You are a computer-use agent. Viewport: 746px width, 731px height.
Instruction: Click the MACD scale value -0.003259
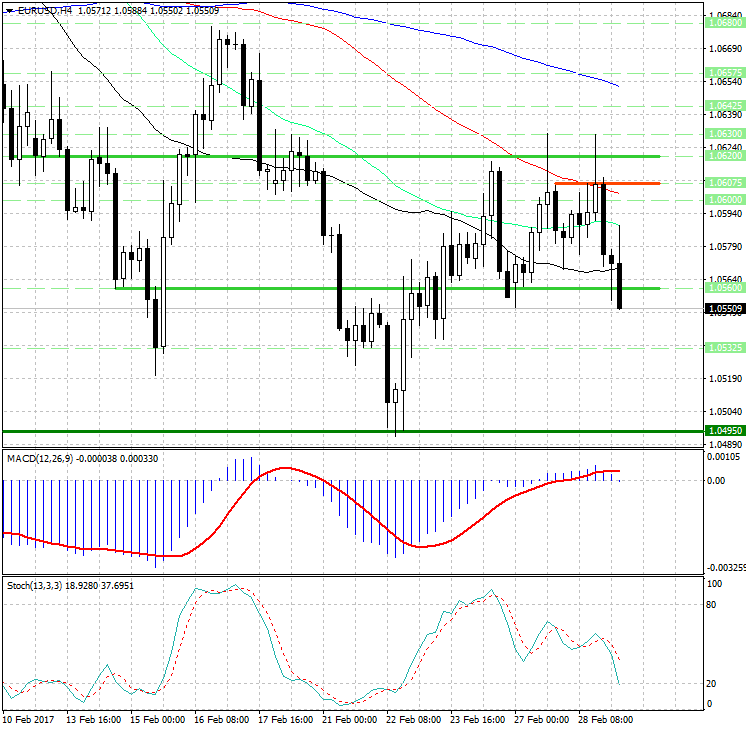[x=726, y=568]
